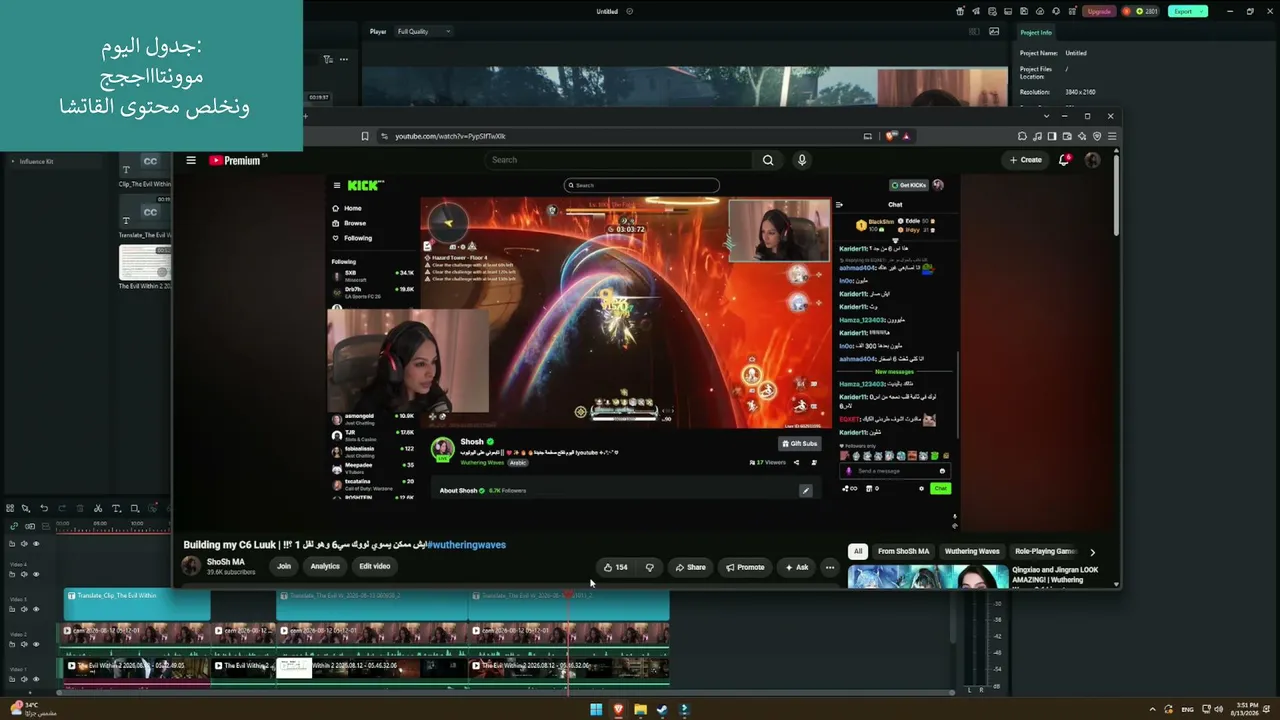Click the YouTube search magnifier button
Viewport: 1280px width, 720px height.
(768, 160)
